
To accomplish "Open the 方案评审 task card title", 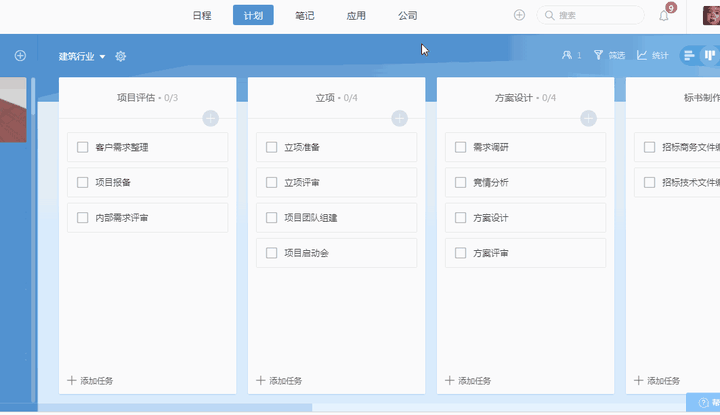I will (491, 253).
